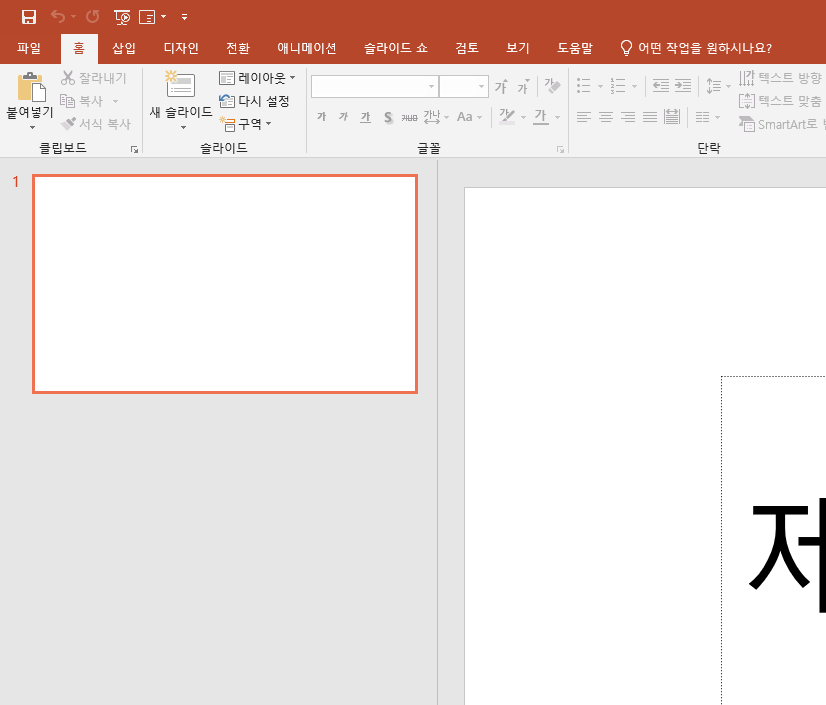This screenshot has height=705, width=826.
Task: Open the Customize Quick Access Toolbar arrow
Action: [184, 17]
